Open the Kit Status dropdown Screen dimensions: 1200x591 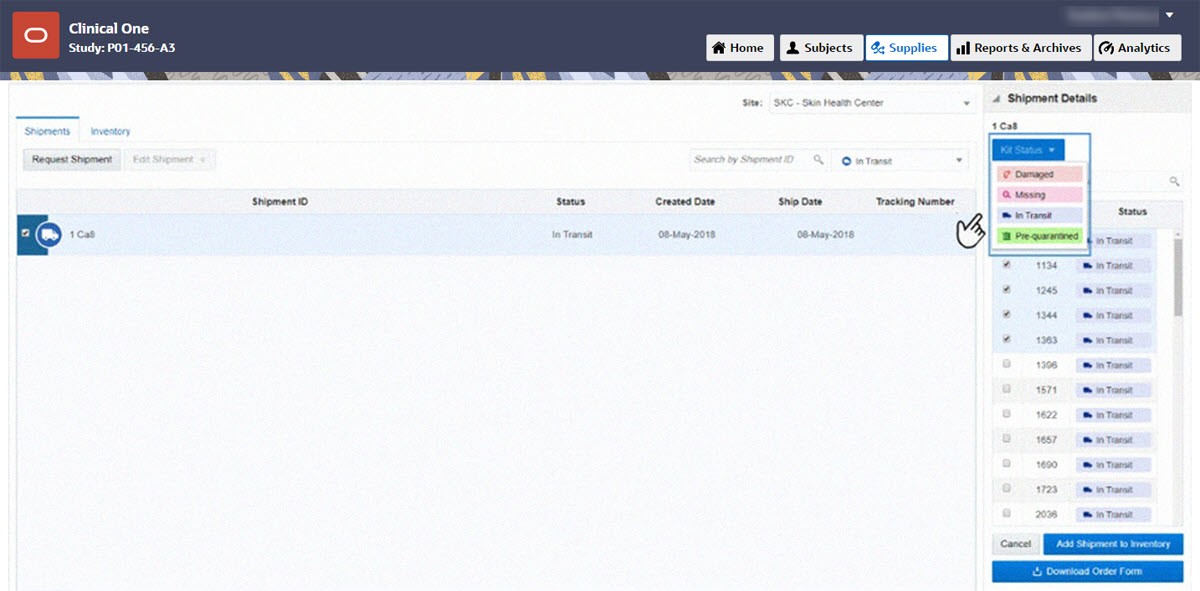pos(1028,150)
